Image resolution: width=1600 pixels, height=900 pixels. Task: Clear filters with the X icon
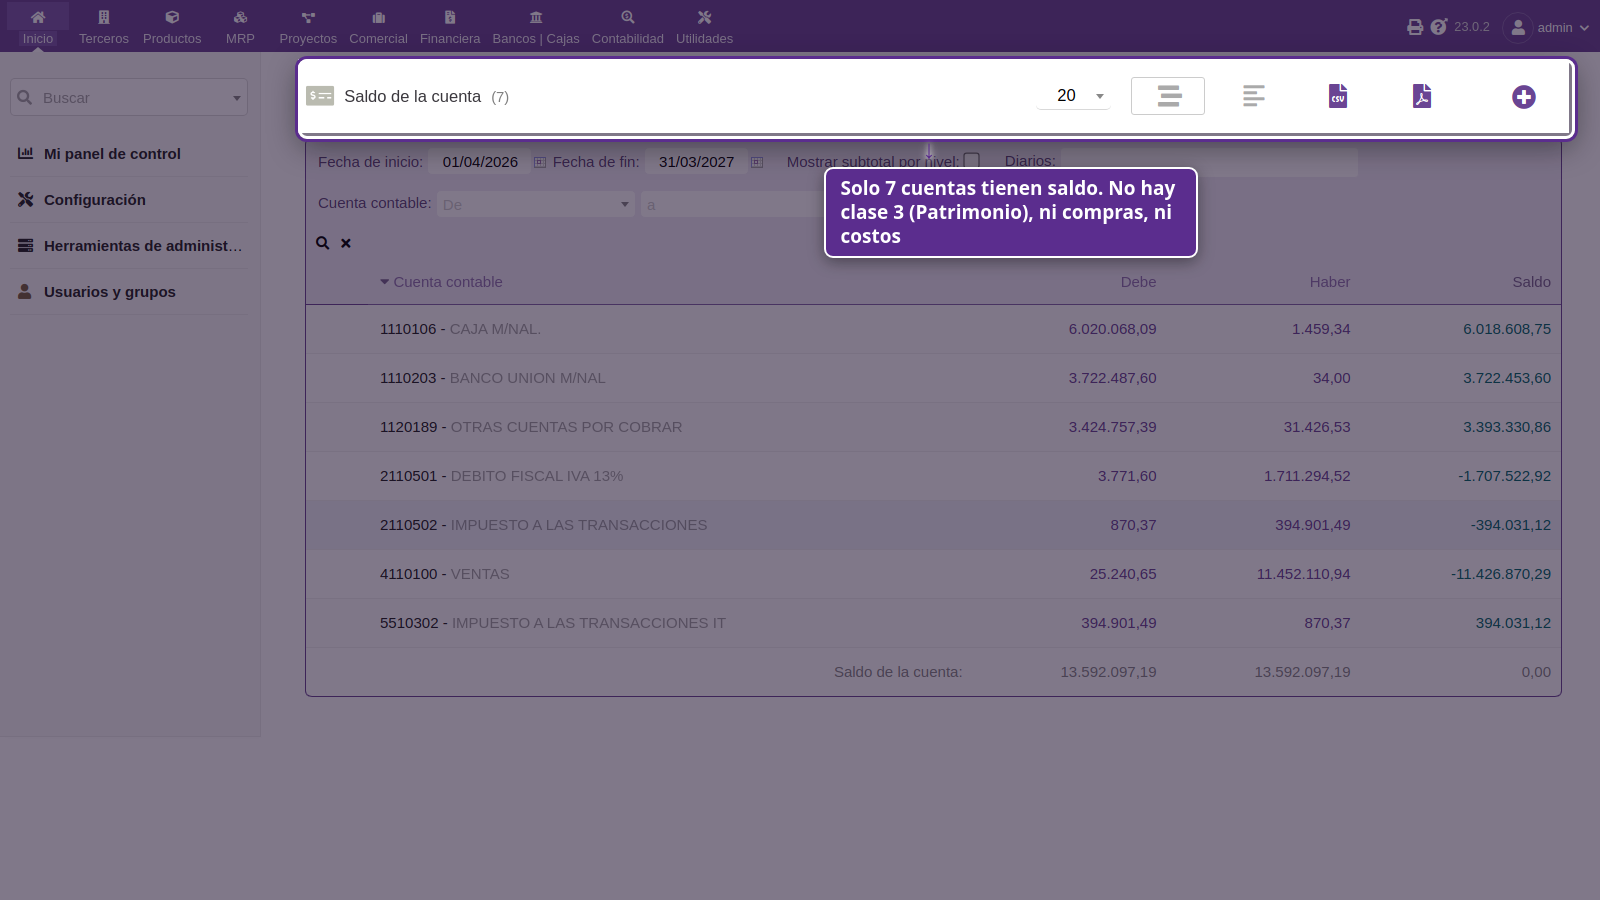click(346, 243)
